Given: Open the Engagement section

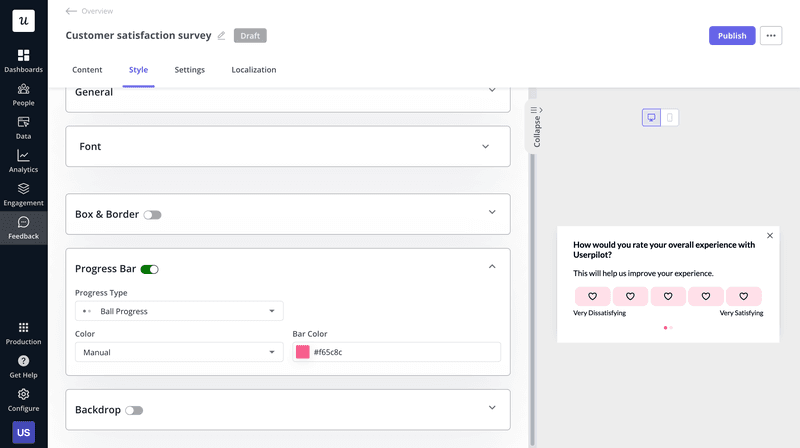Looking at the screenshot, I should [x=23, y=194].
